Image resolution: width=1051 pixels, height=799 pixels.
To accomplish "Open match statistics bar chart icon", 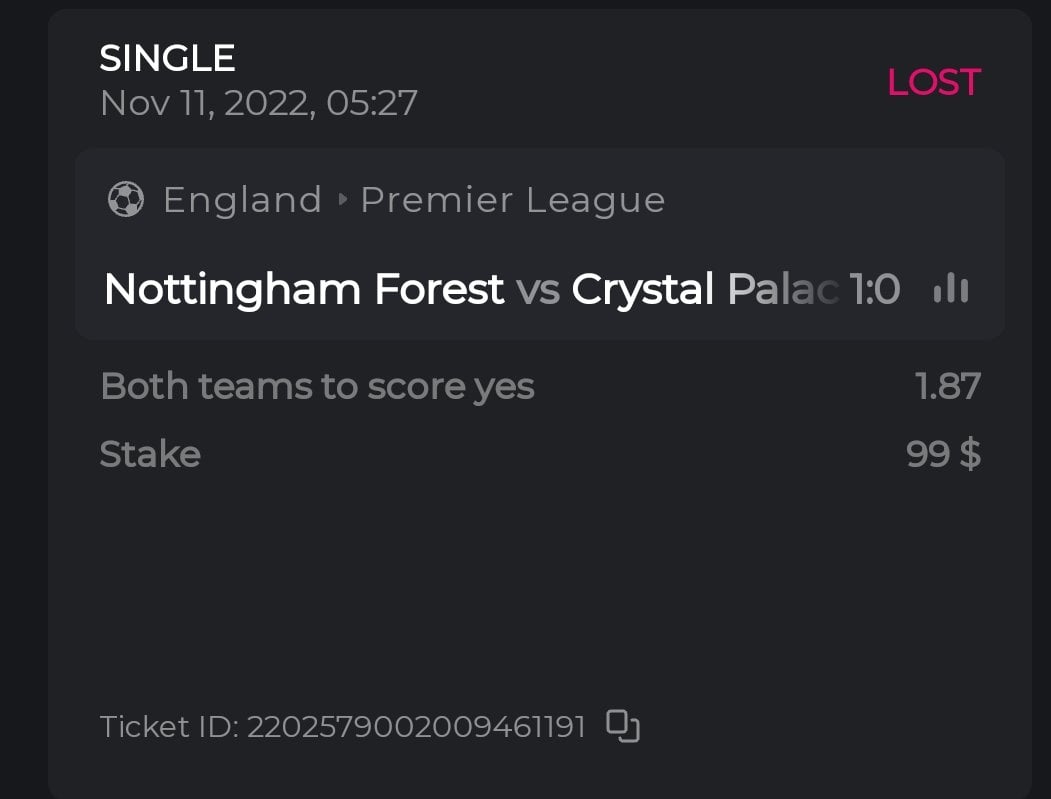I will (x=950, y=289).
